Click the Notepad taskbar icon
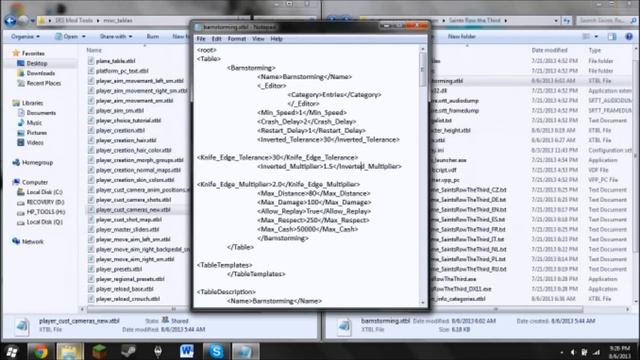This screenshot has width=640, height=360. [245, 351]
